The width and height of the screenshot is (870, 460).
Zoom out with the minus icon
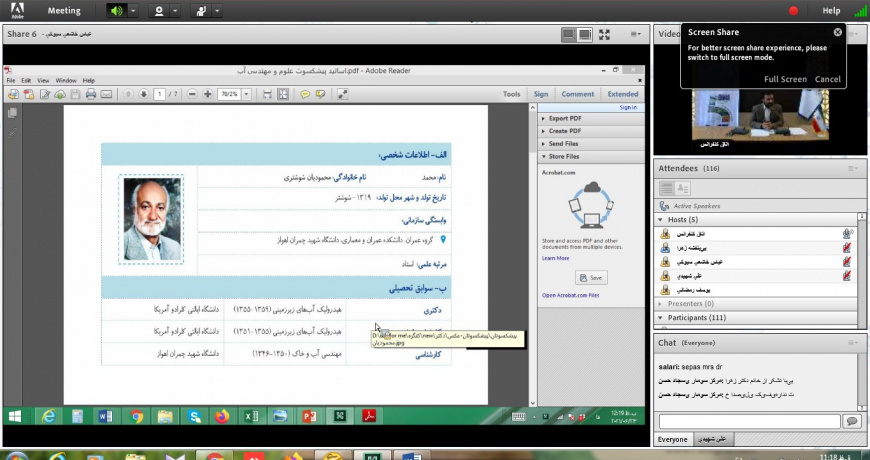tap(193, 94)
